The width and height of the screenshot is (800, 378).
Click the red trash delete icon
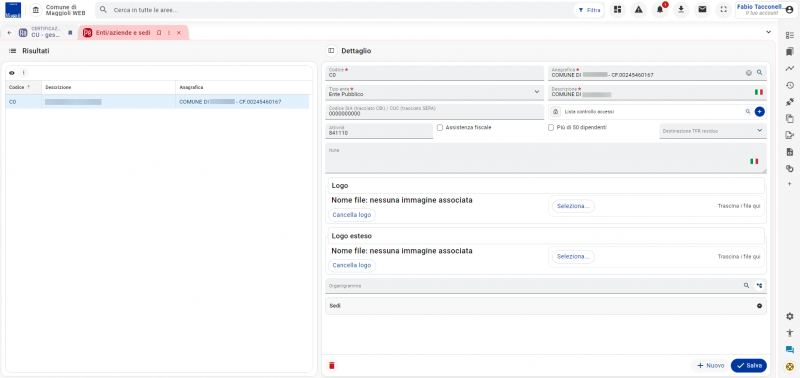[x=332, y=365]
